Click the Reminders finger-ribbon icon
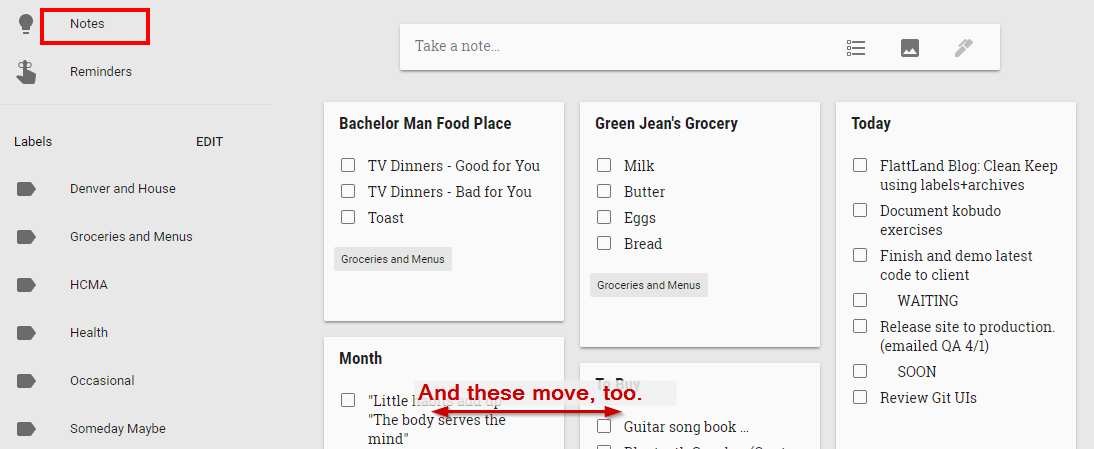Viewport: 1094px width, 449px height. 27,72
